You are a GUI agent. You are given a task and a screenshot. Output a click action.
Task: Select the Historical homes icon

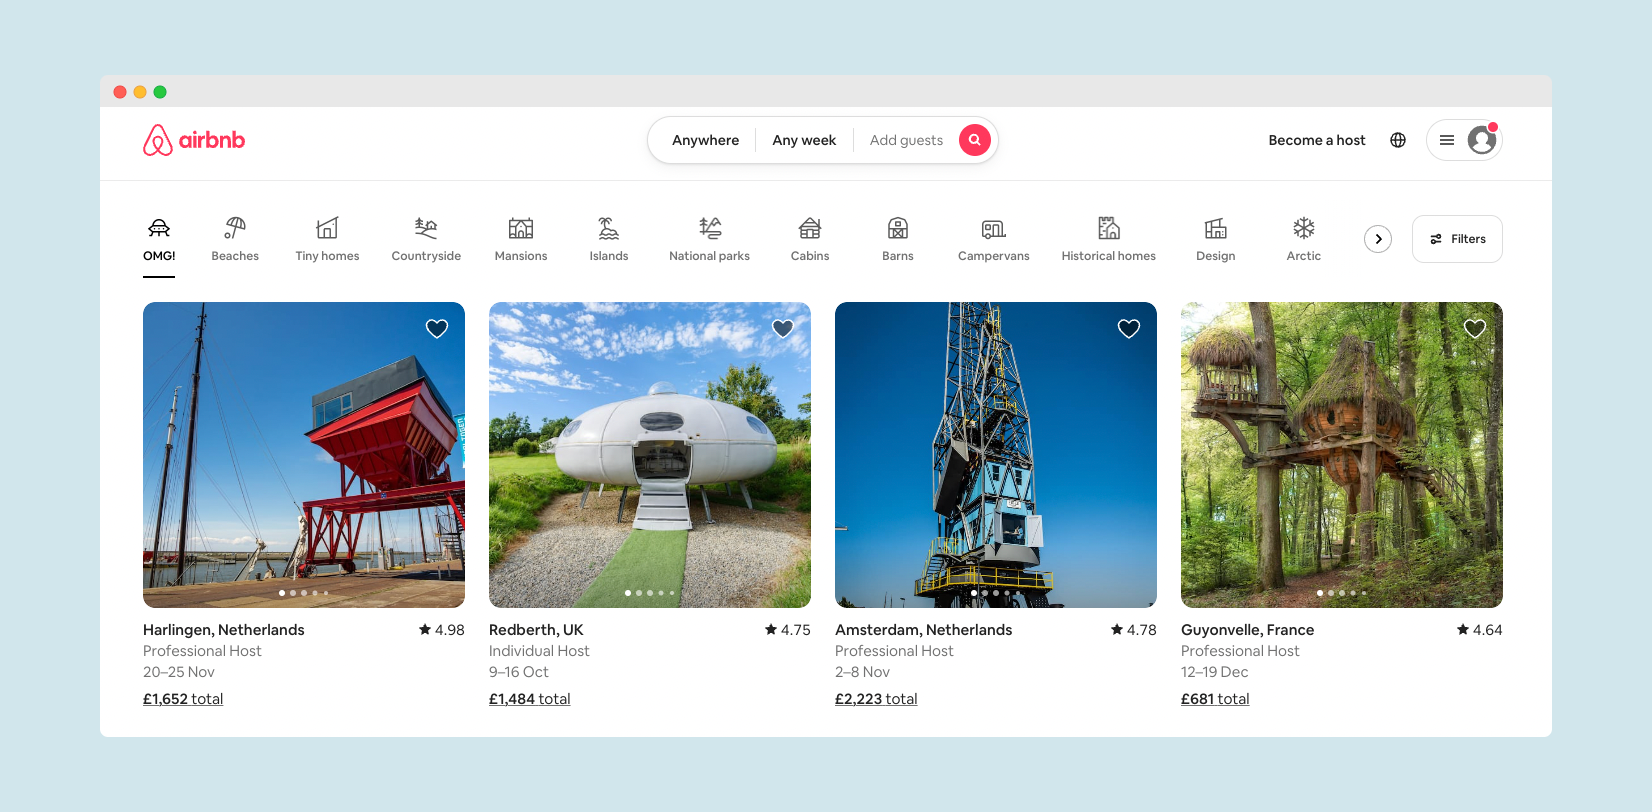click(1109, 228)
